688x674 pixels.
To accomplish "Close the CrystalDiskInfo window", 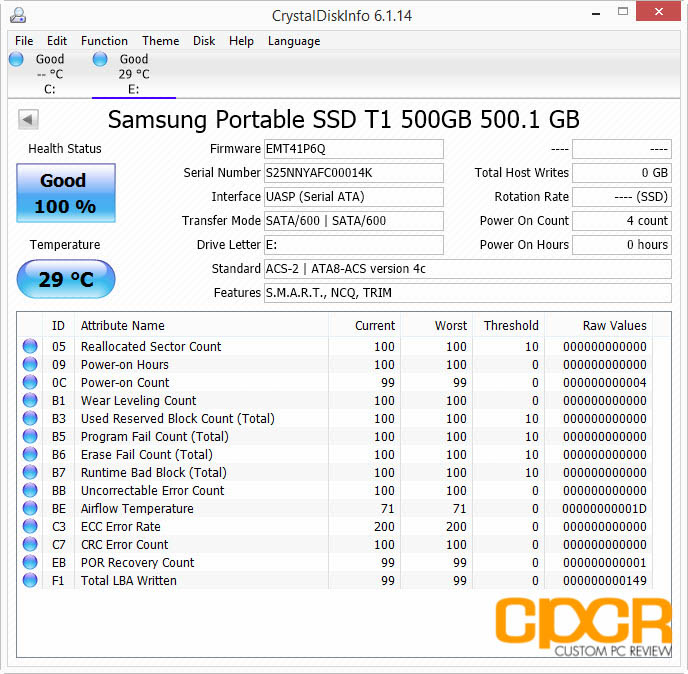I will click(658, 12).
